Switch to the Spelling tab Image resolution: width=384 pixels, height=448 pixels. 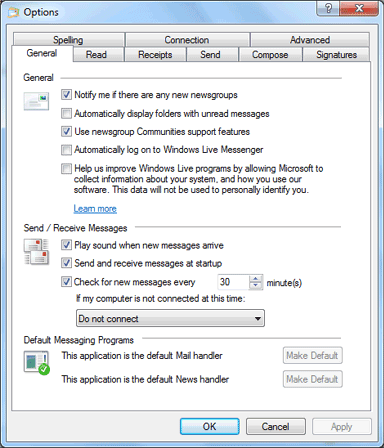[68, 40]
